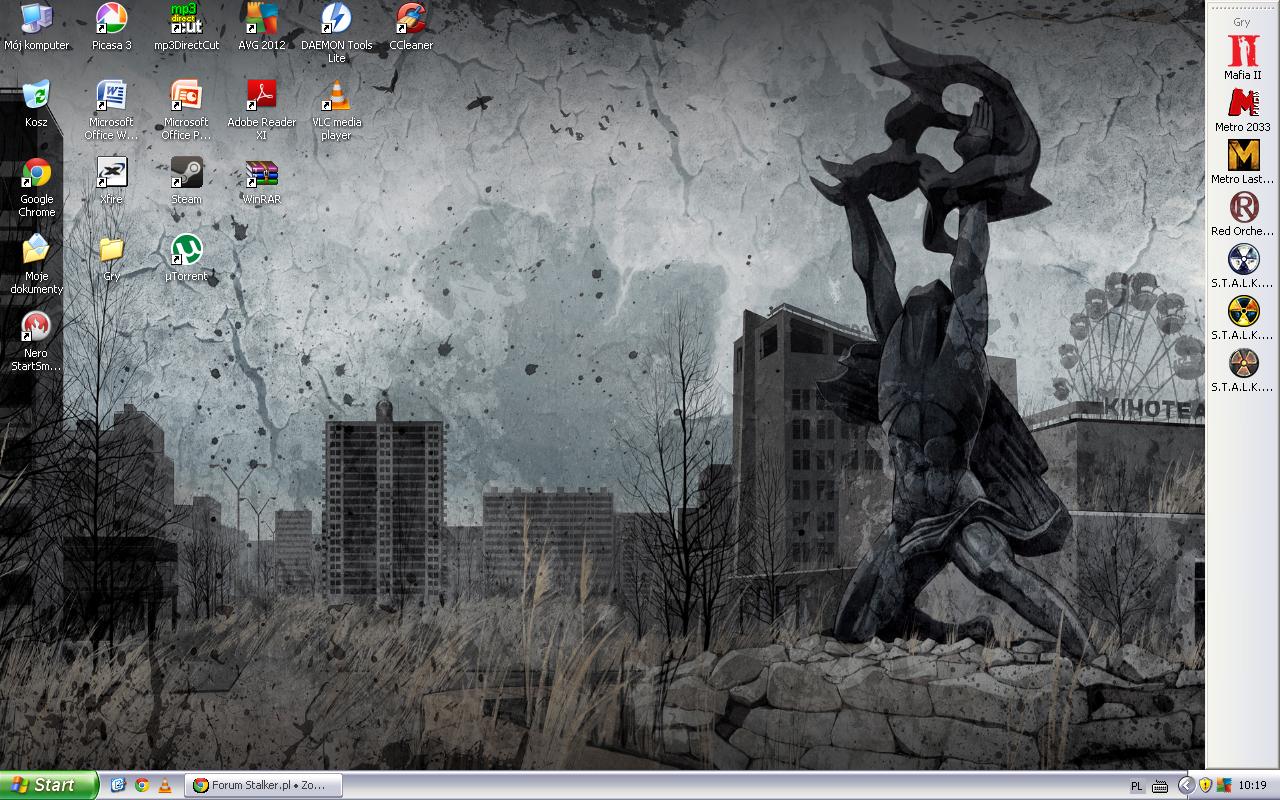Open the Google Chrome desktop shortcut
1280x800 pixels.
(36, 187)
